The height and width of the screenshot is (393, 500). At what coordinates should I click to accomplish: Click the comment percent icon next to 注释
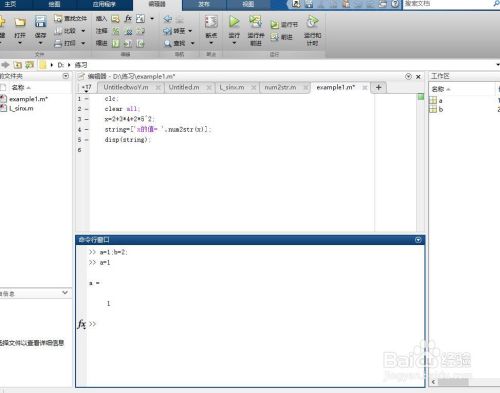pos(115,31)
